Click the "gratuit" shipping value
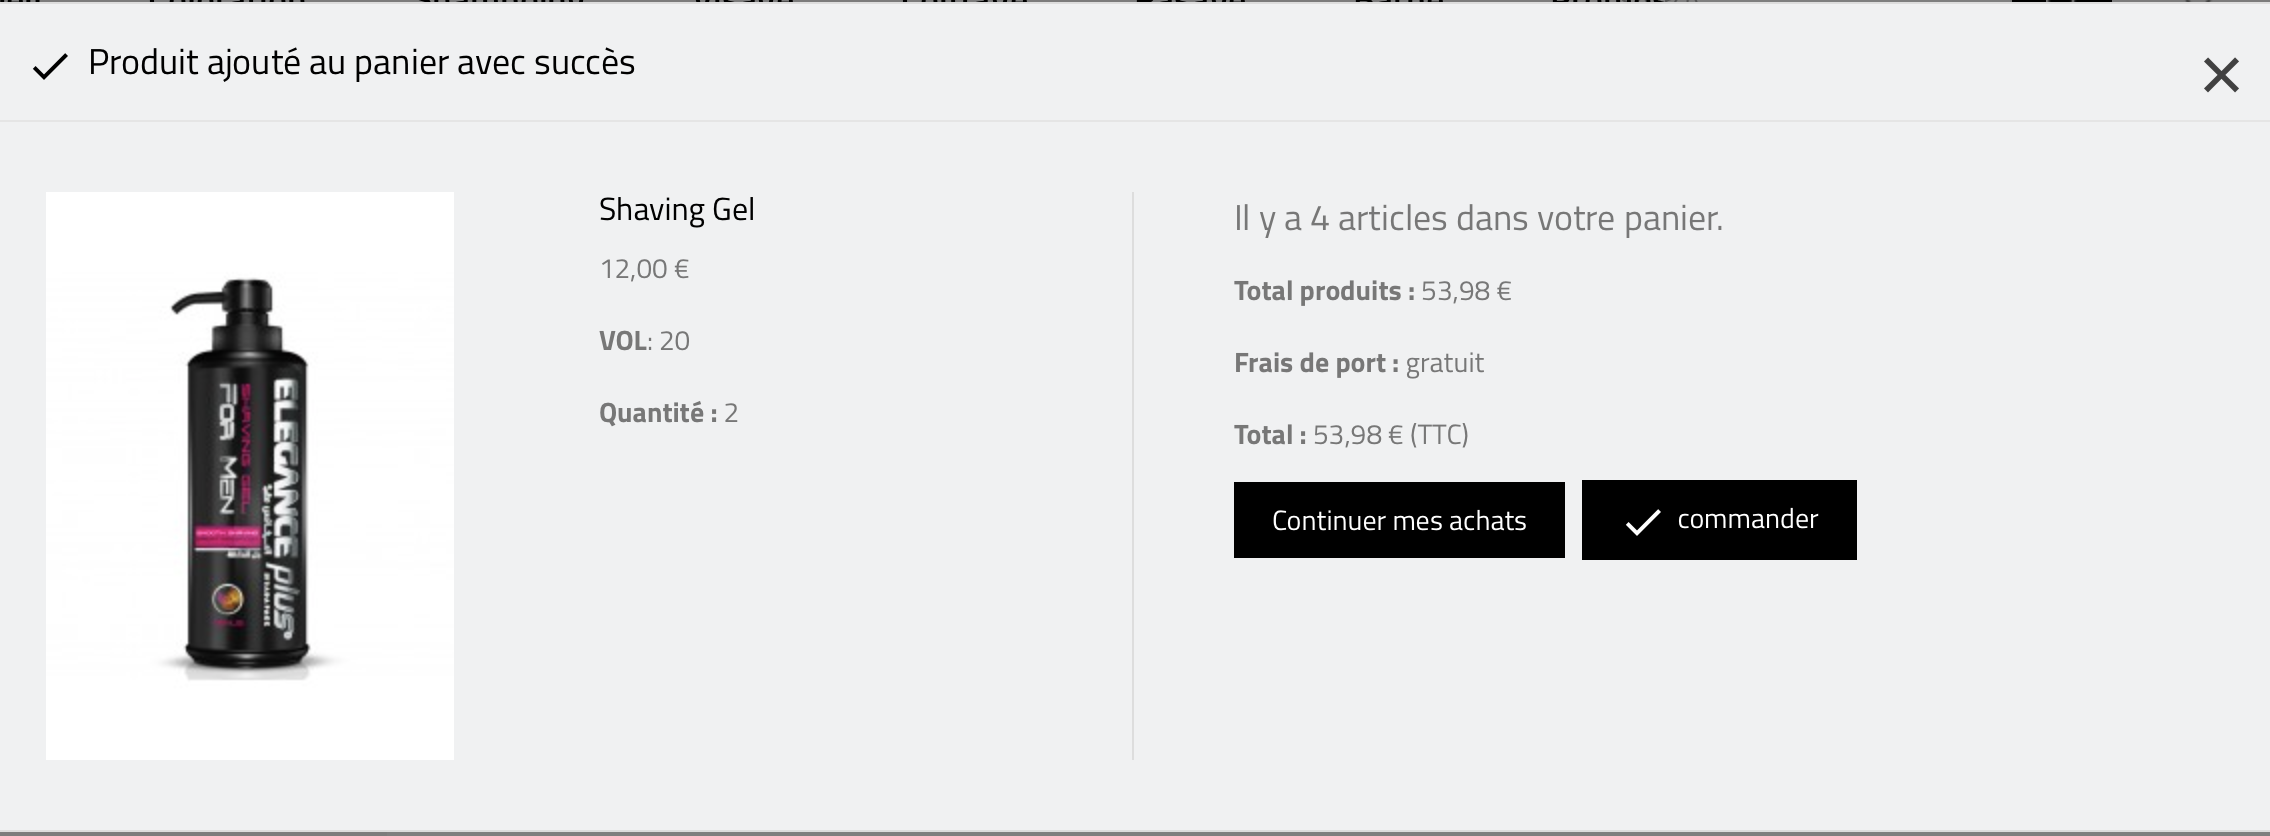Image resolution: width=2270 pixels, height=836 pixels. pos(1444,363)
